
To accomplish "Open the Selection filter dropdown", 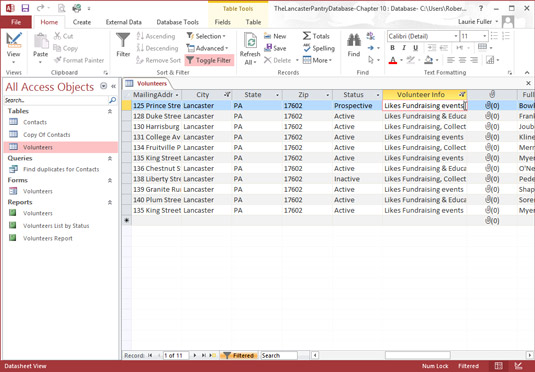I will tap(206, 36).
